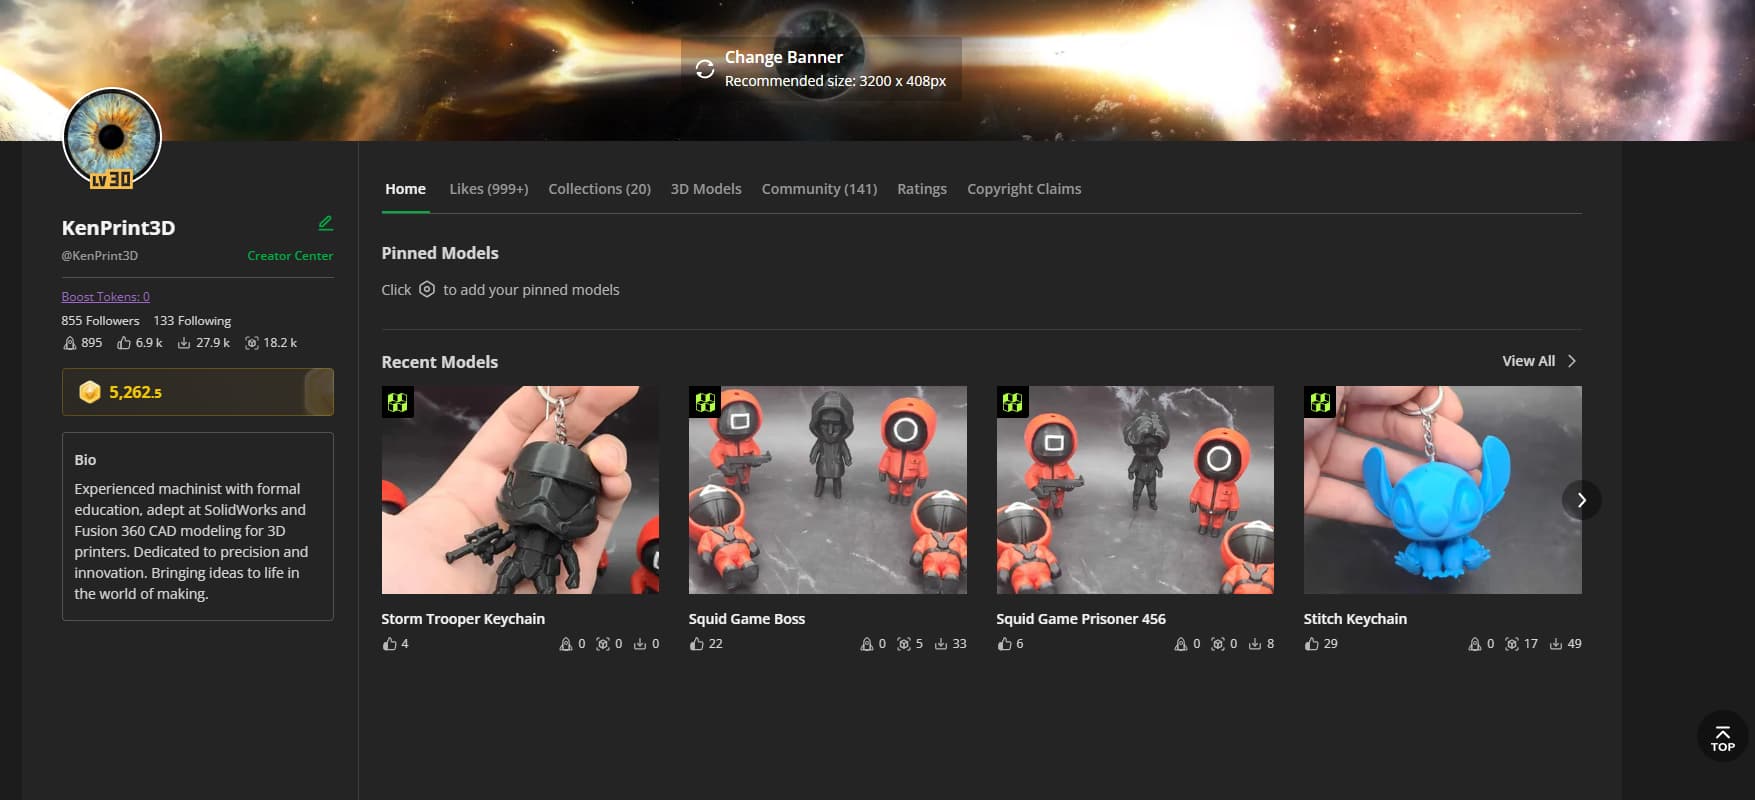
Task: Switch to the Home tab
Action: (x=405, y=189)
